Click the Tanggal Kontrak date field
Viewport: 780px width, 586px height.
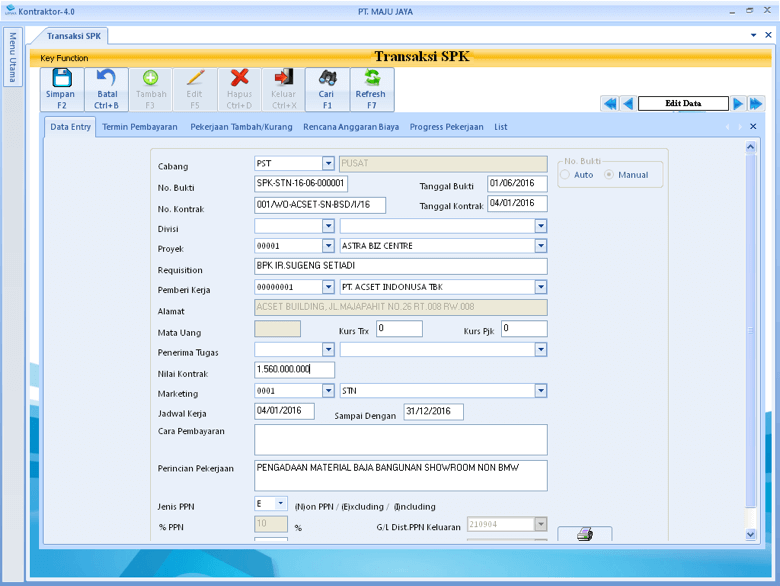517,203
